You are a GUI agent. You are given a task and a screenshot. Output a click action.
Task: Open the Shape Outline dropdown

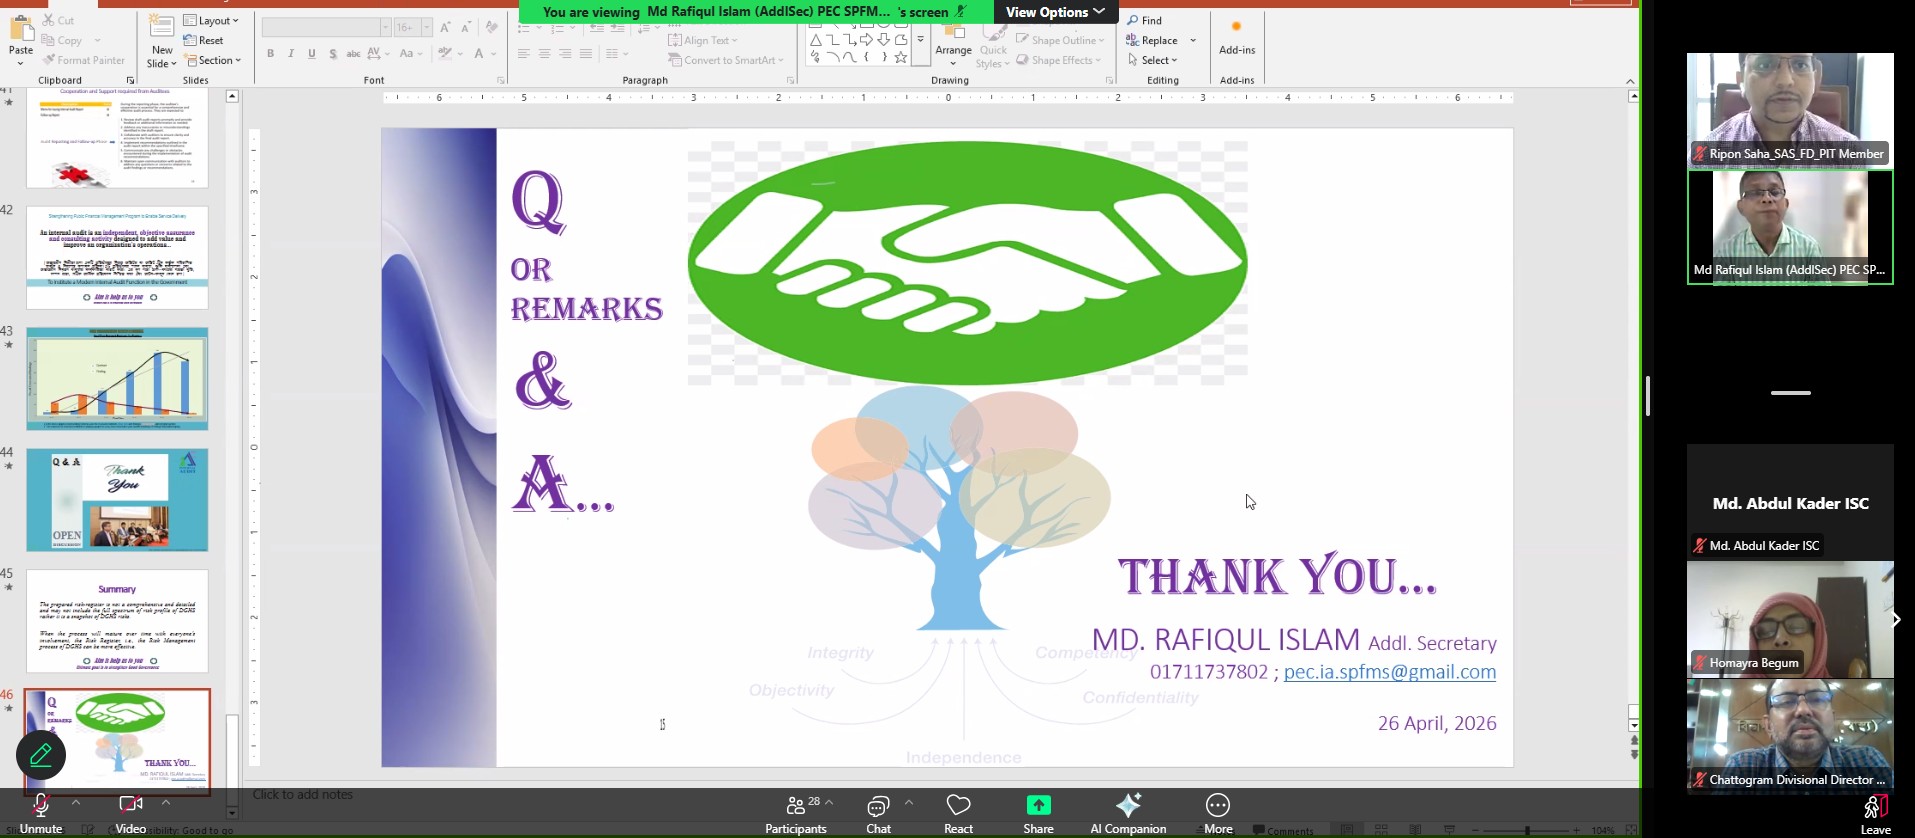tap(1061, 40)
